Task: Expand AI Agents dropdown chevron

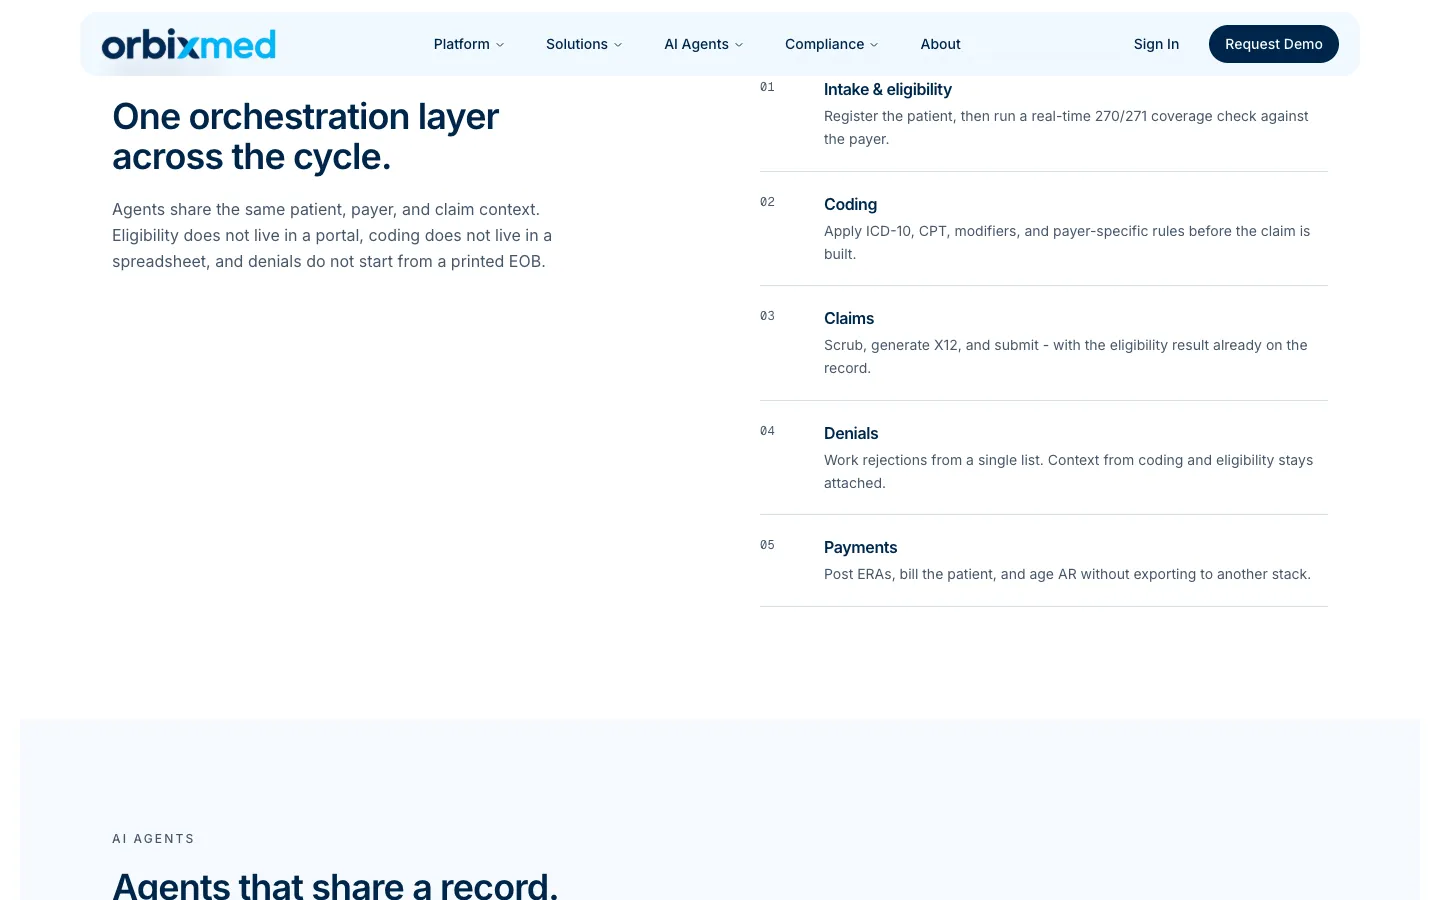Action: tap(739, 45)
